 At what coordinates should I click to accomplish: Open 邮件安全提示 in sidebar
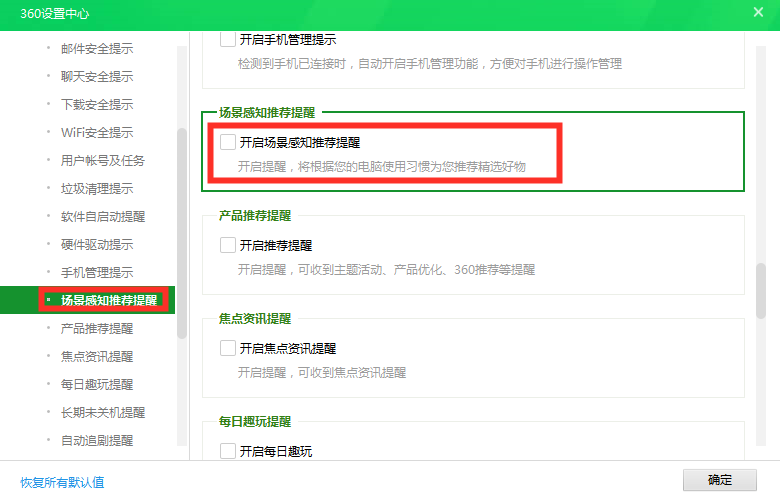pos(97,49)
